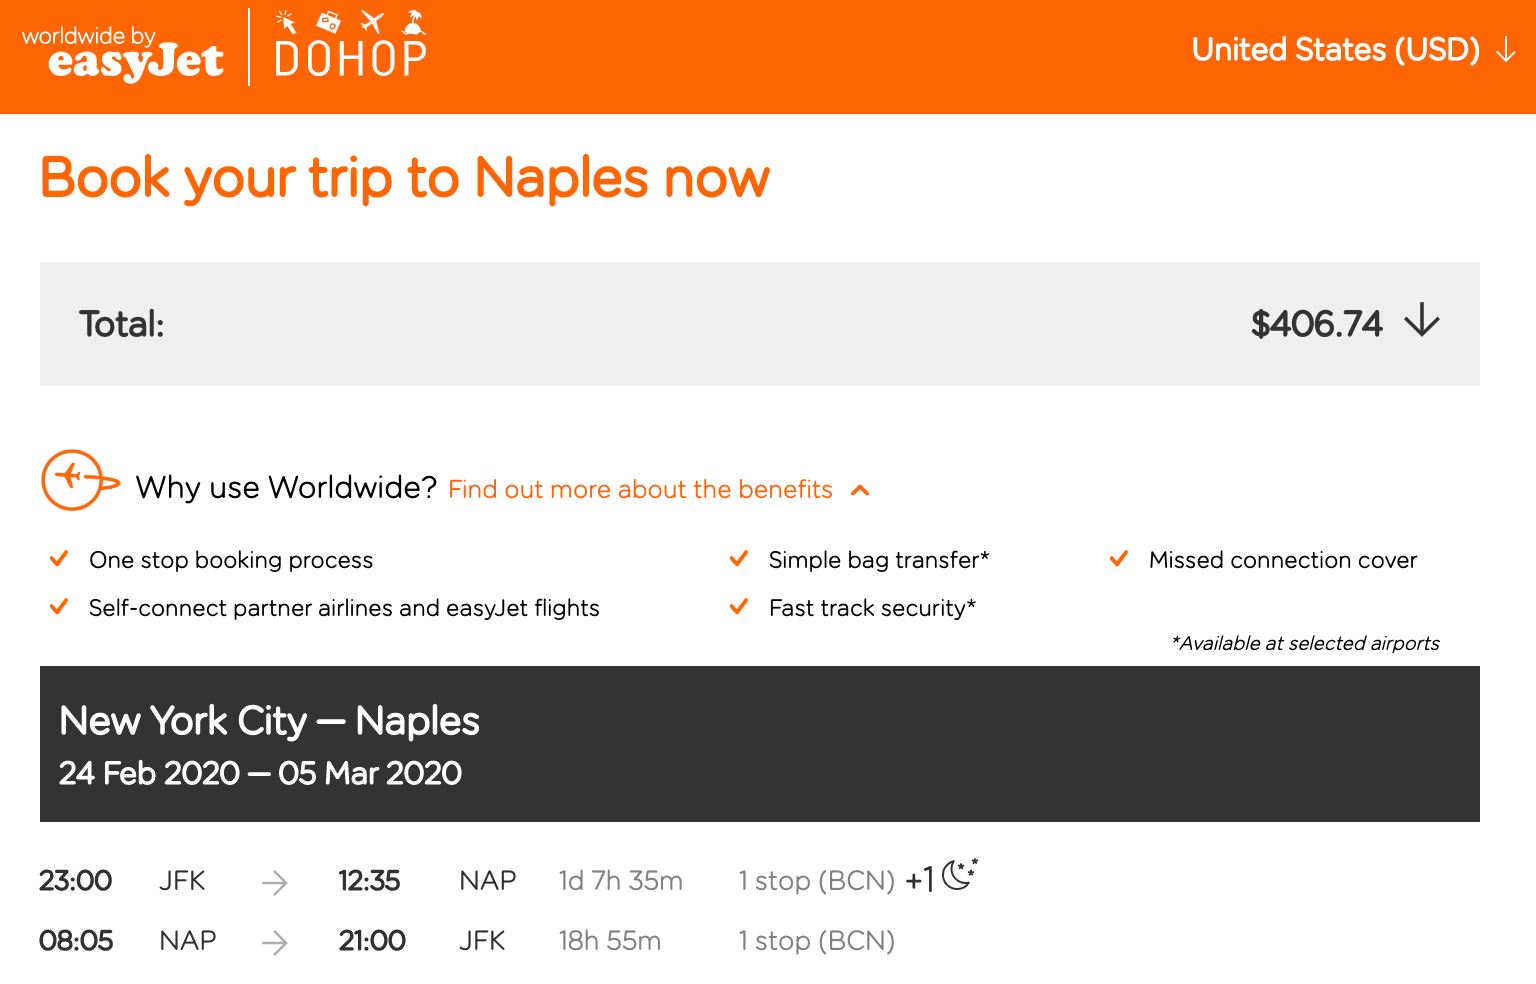
Task: Open Find out more about the benefits
Action: (x=640, y=489)
